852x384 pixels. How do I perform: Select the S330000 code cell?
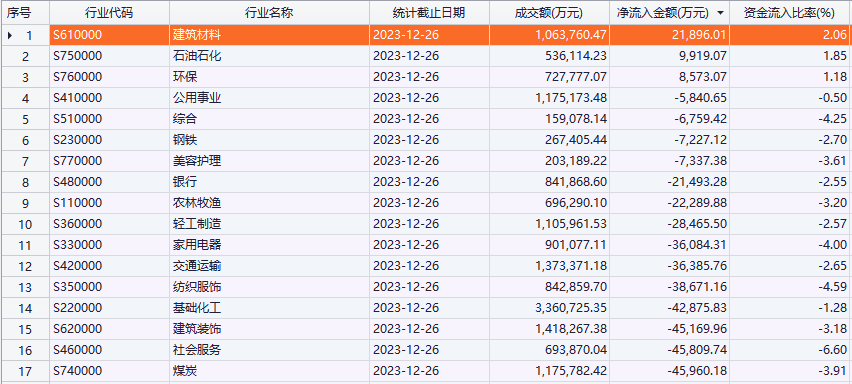click(x=109, y=245)
